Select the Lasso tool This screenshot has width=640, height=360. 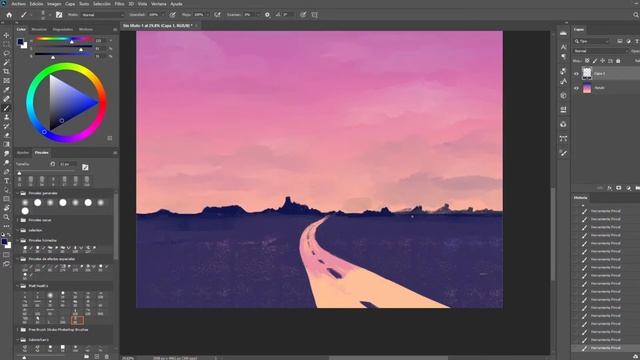point(7,53)
